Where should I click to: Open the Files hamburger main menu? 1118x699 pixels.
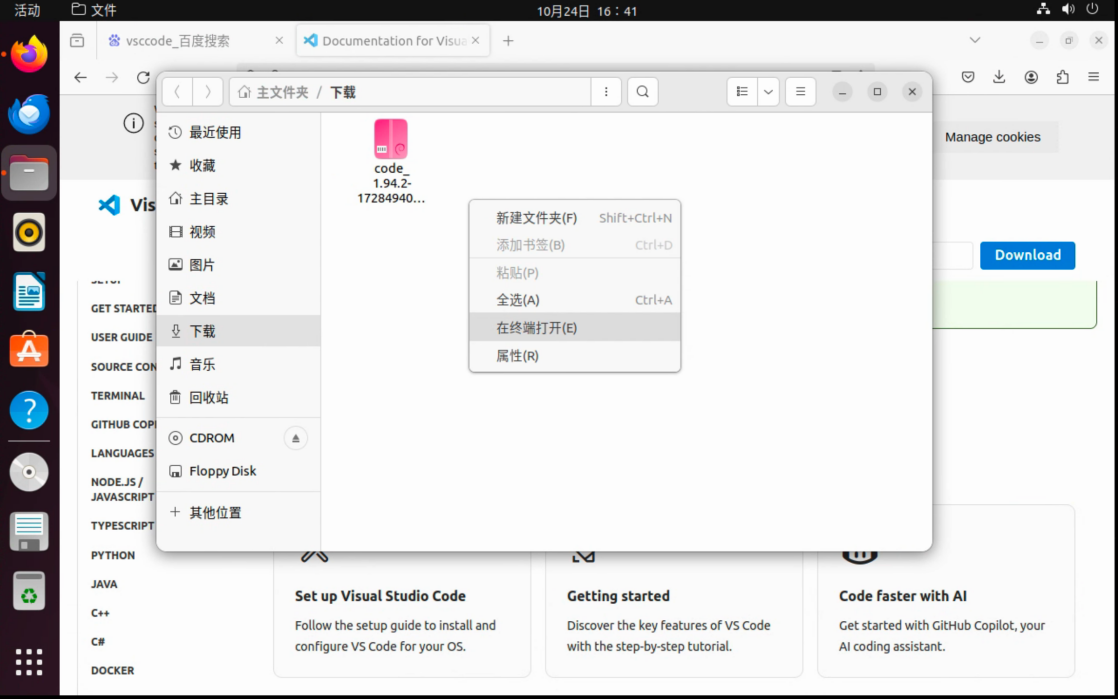(800, 92)
